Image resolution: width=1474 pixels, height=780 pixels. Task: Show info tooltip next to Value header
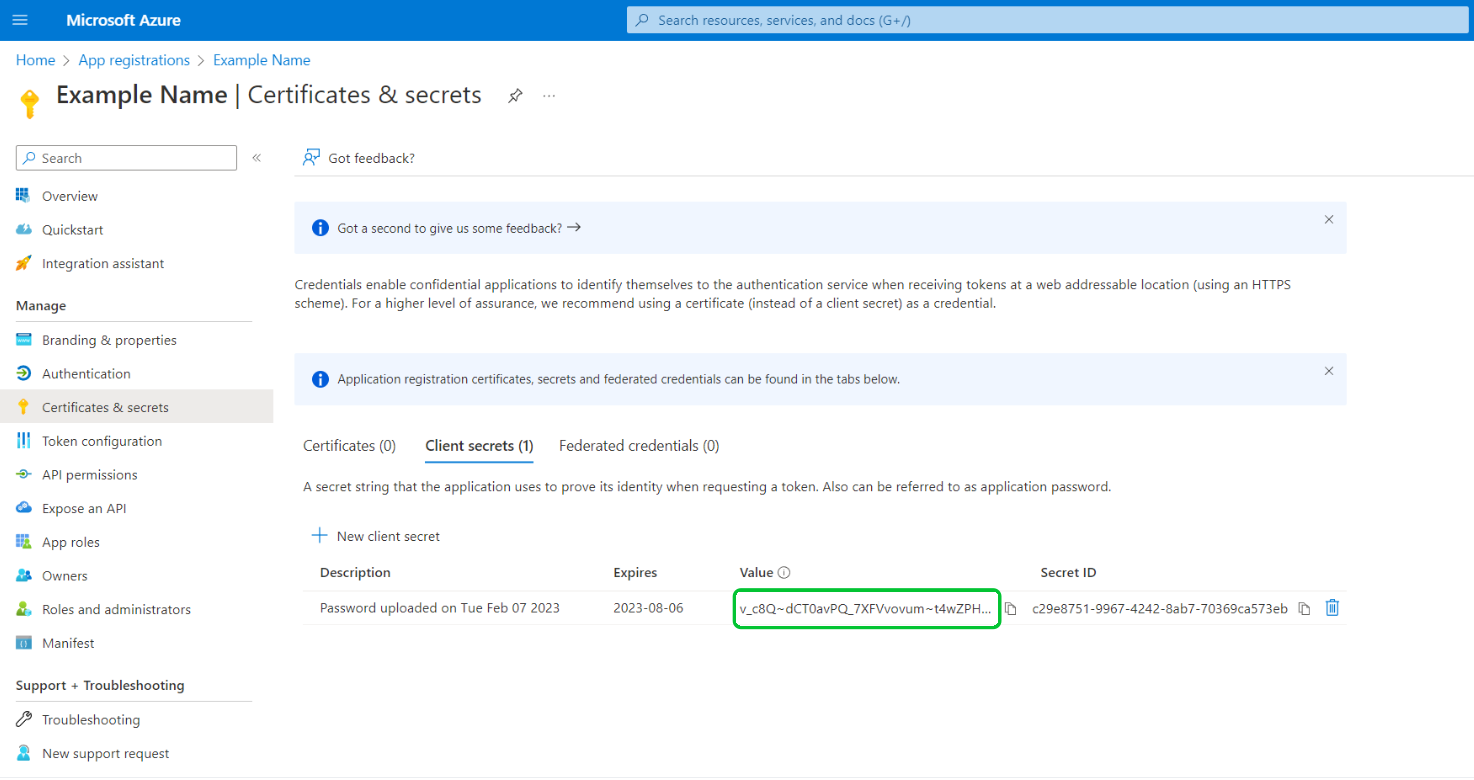pos(784,573)
